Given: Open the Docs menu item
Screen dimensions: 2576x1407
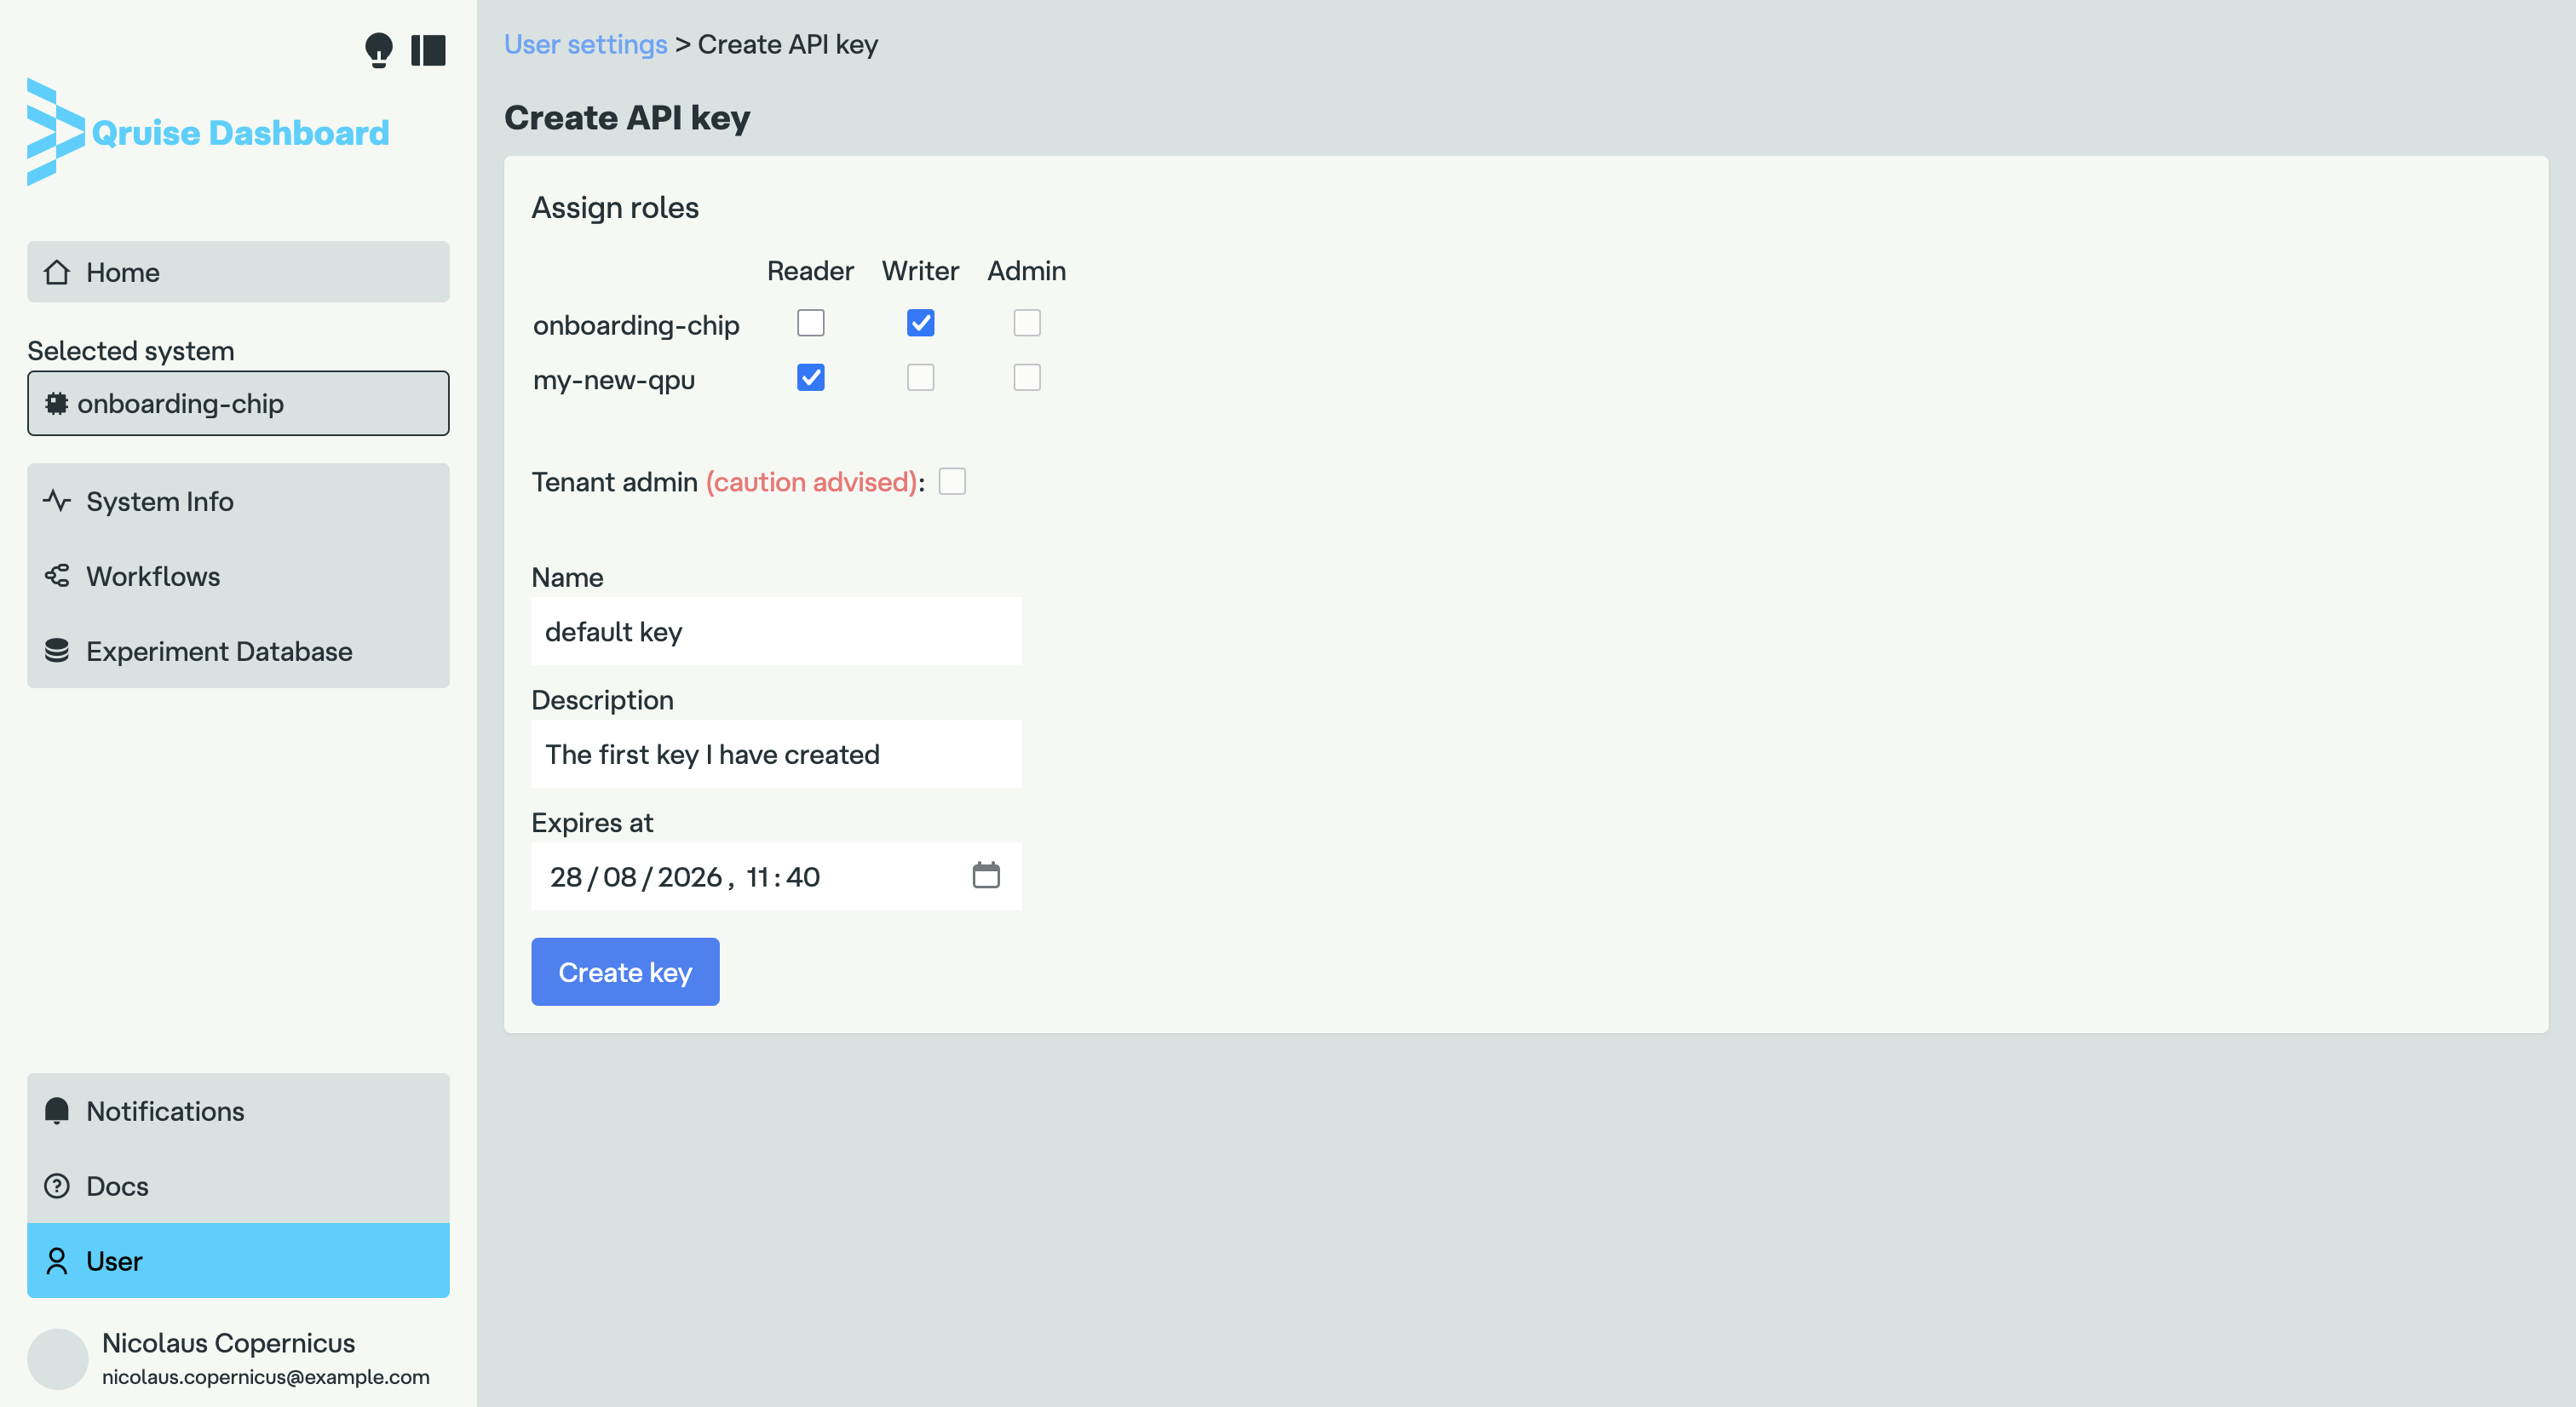Looking at the screenshot, I should pos(117,1186).
